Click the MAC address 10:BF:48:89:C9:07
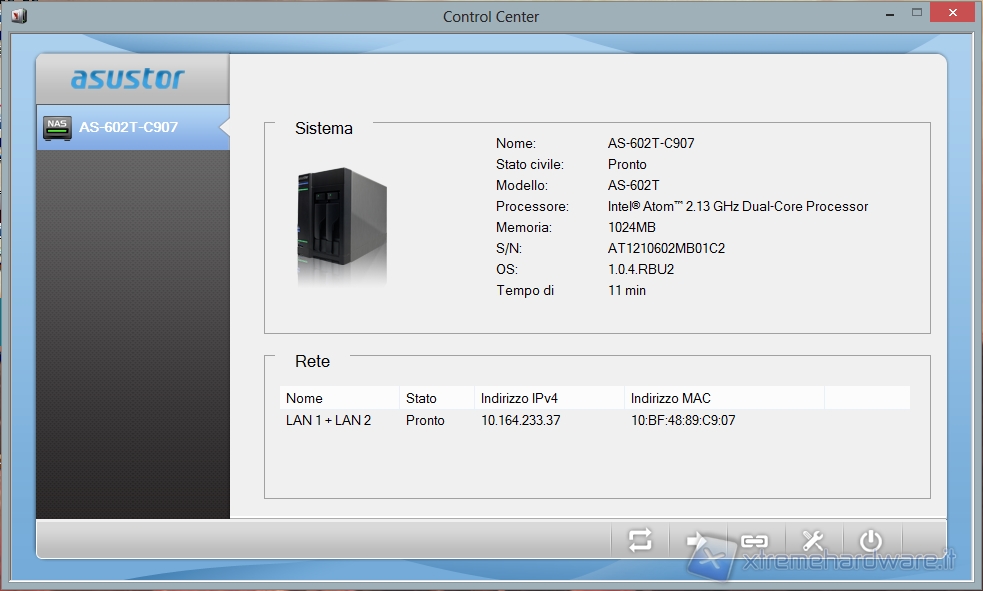The height and width of the screenshot is (591, 983). click(682, 421)
